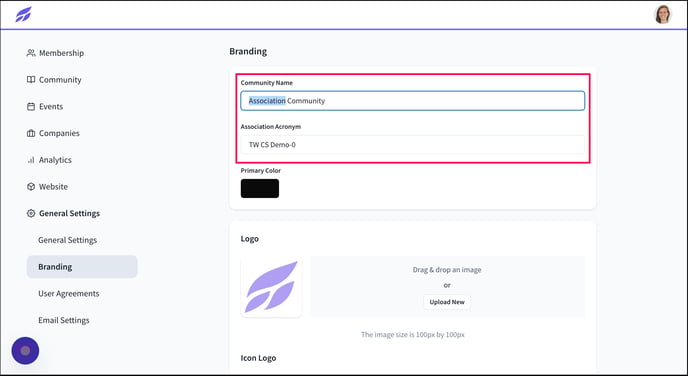Click the leaf logo in the header
The width and height of the screenshot is (688, 376).
(x=24, y=14)
